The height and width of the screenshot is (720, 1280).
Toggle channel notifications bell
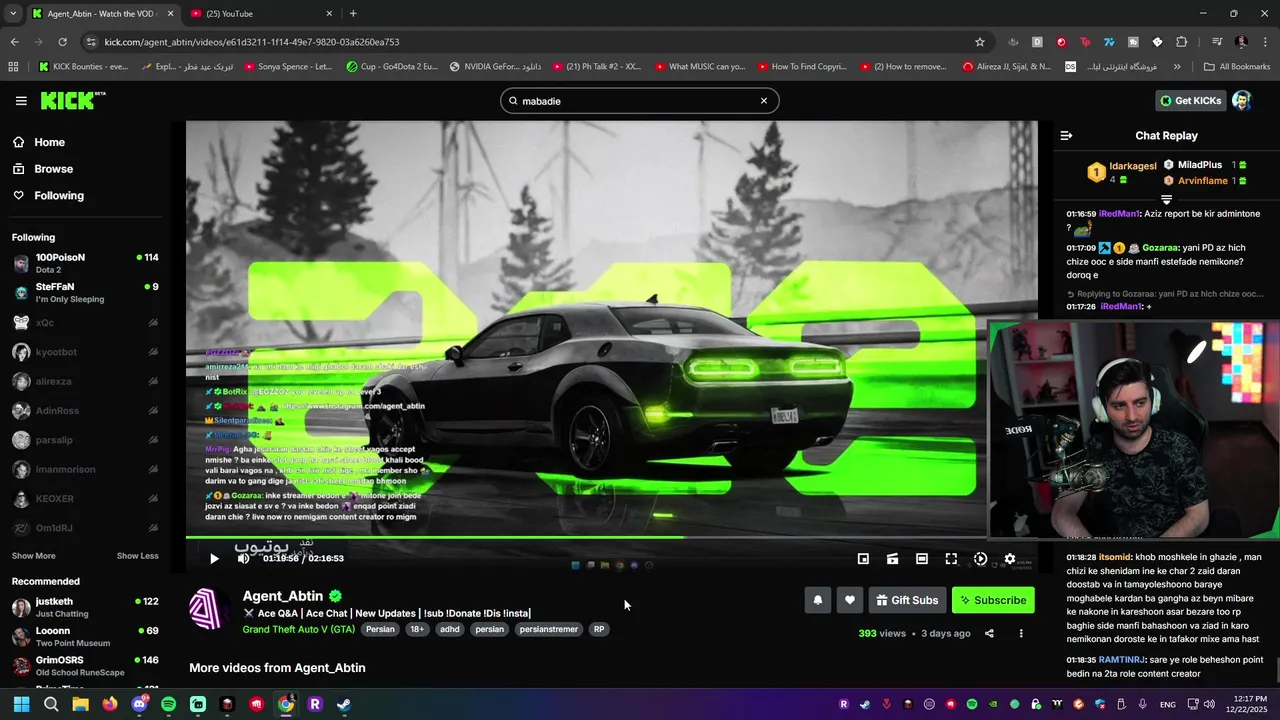pos(817,600)
